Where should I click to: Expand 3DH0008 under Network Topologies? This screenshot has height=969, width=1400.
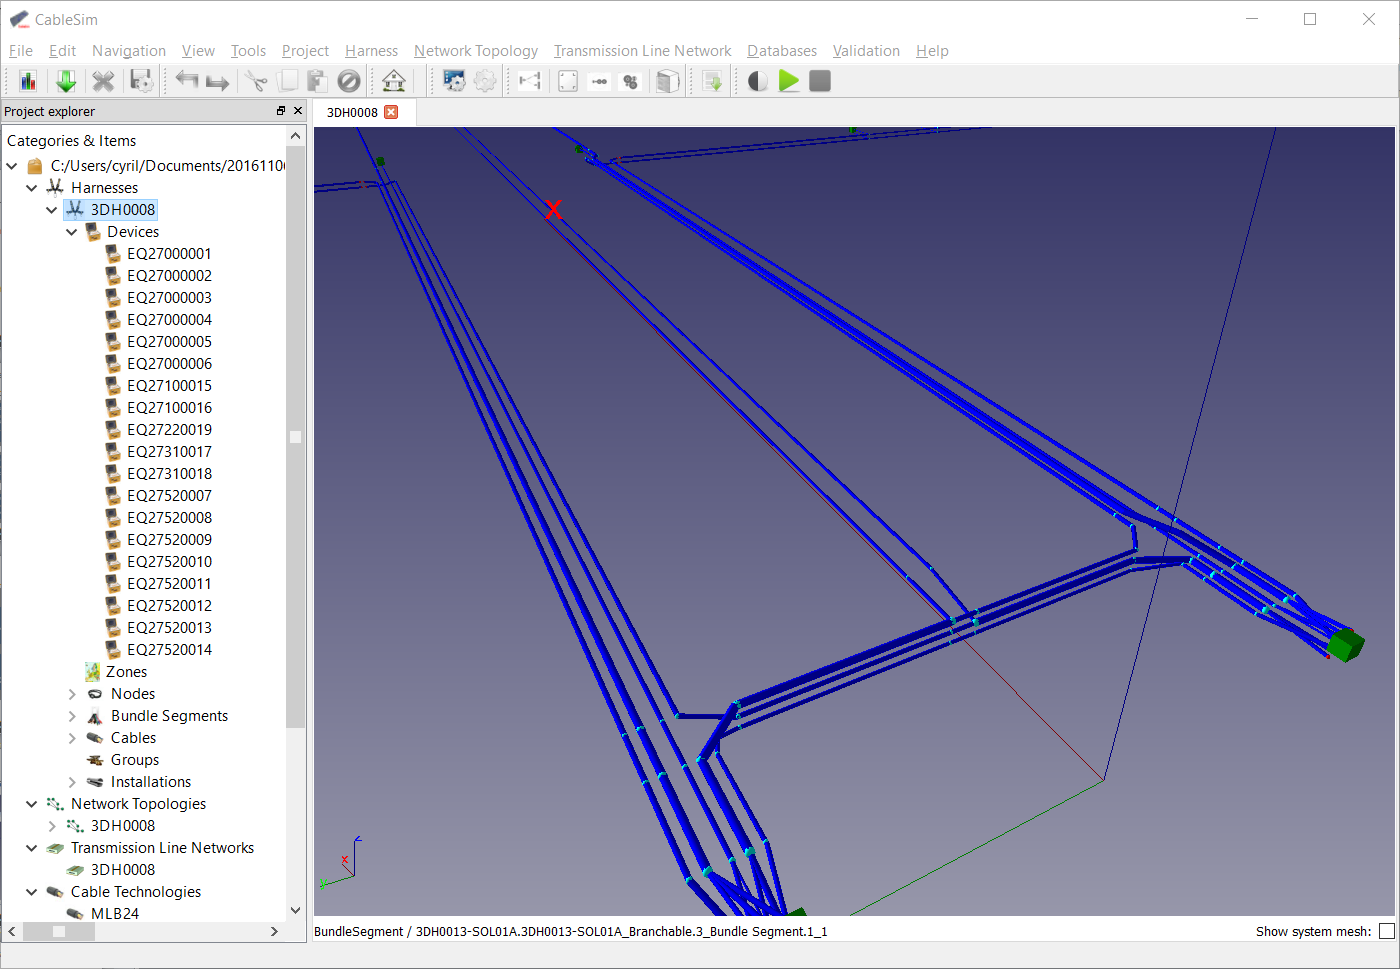click(x=52, y=826)
